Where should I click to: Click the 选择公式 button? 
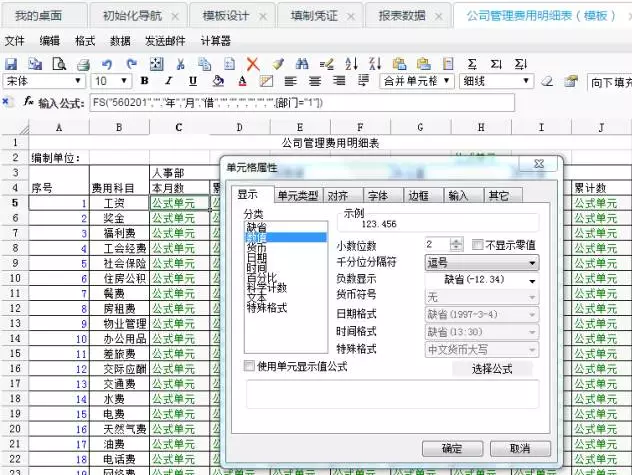pyautogui.click(x=492, y=368)
